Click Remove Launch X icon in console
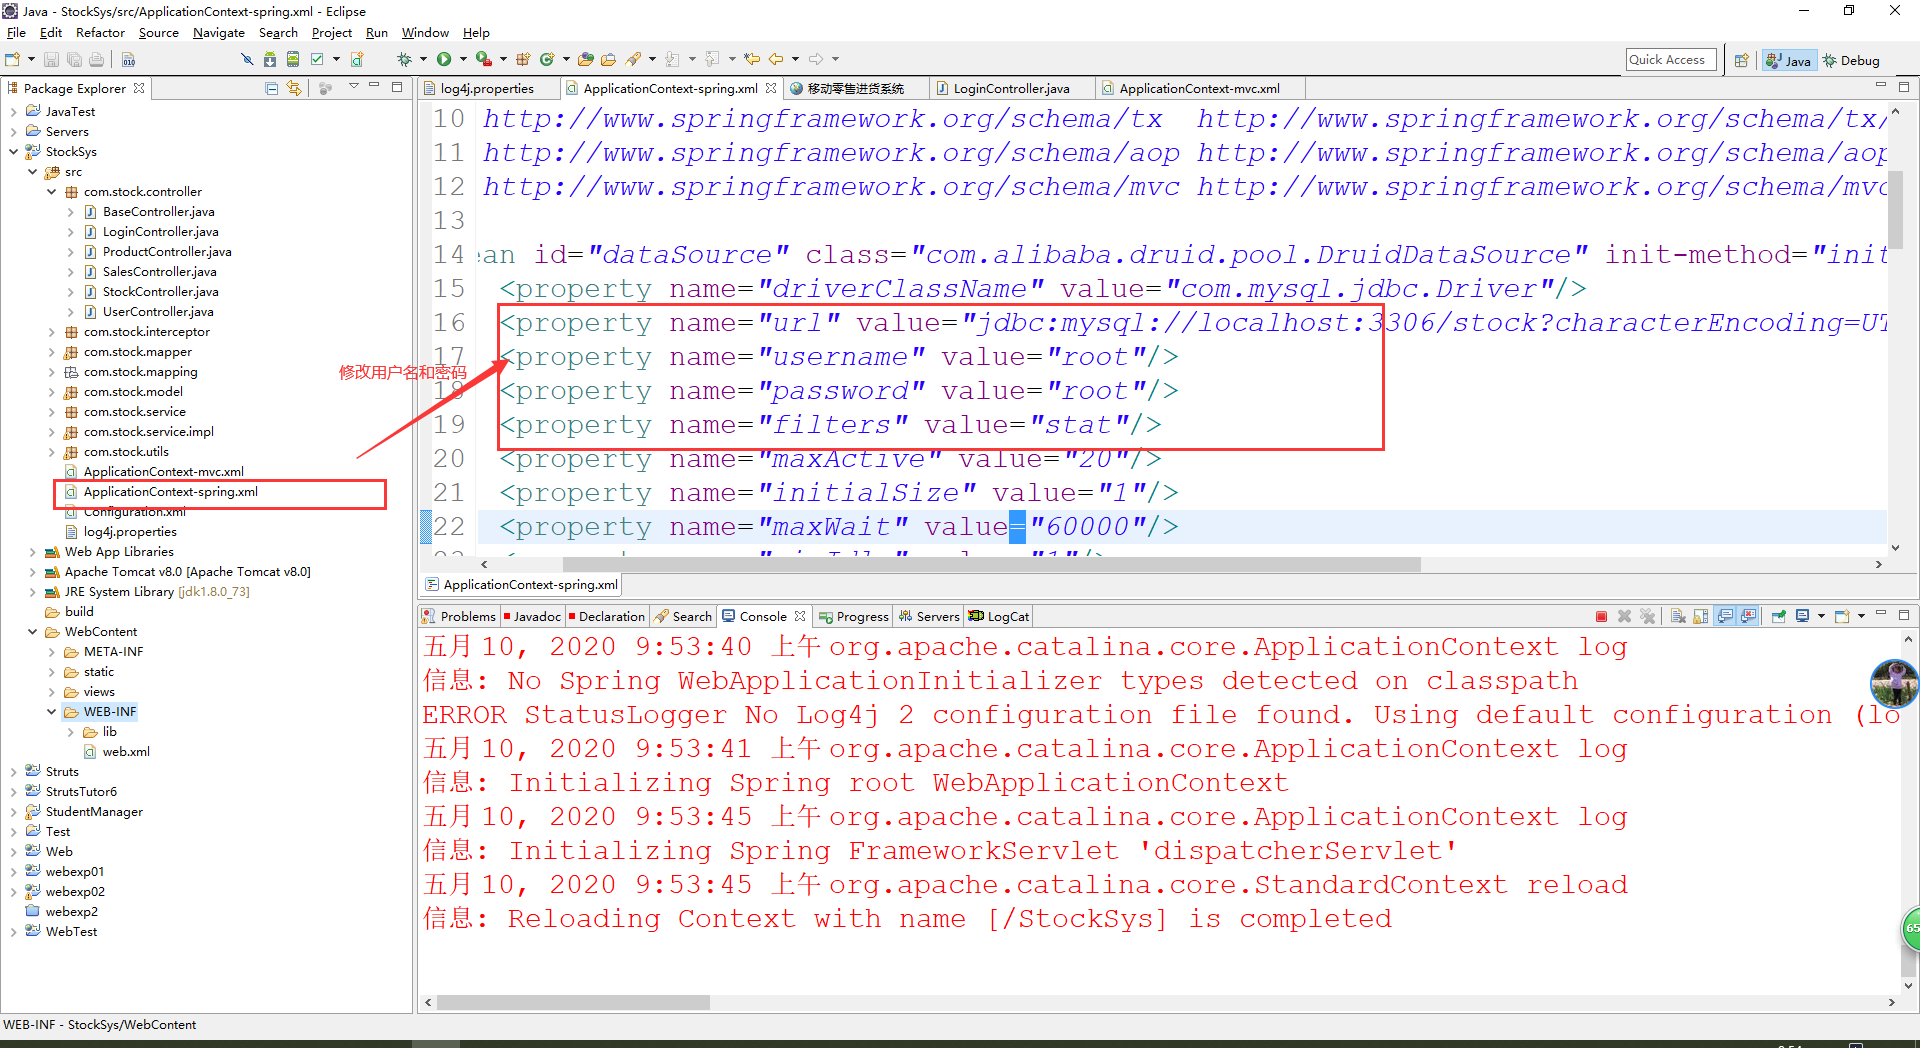This screenshot has width=1920, height=1048. click(x=1624, y=616)
